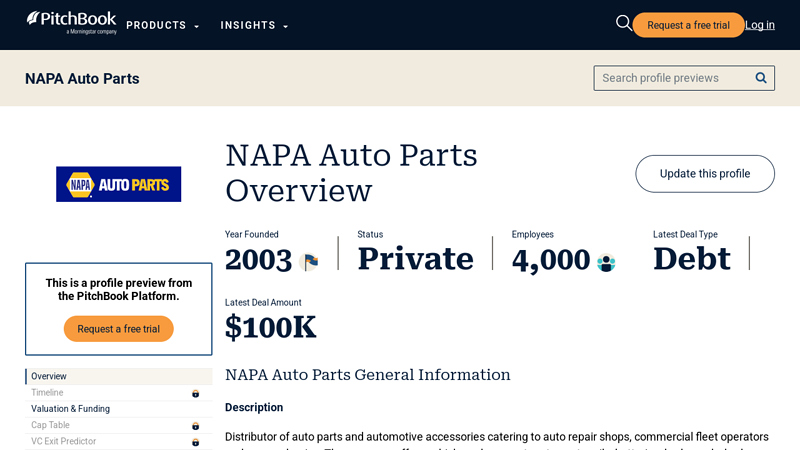
Task: Click the 4,000 employees value
Action: 551,260
